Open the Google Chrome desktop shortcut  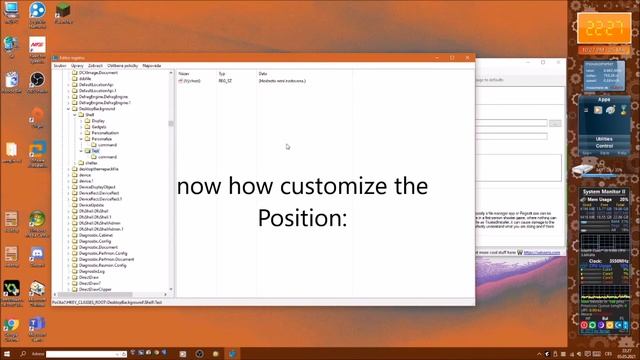[11, 329]
